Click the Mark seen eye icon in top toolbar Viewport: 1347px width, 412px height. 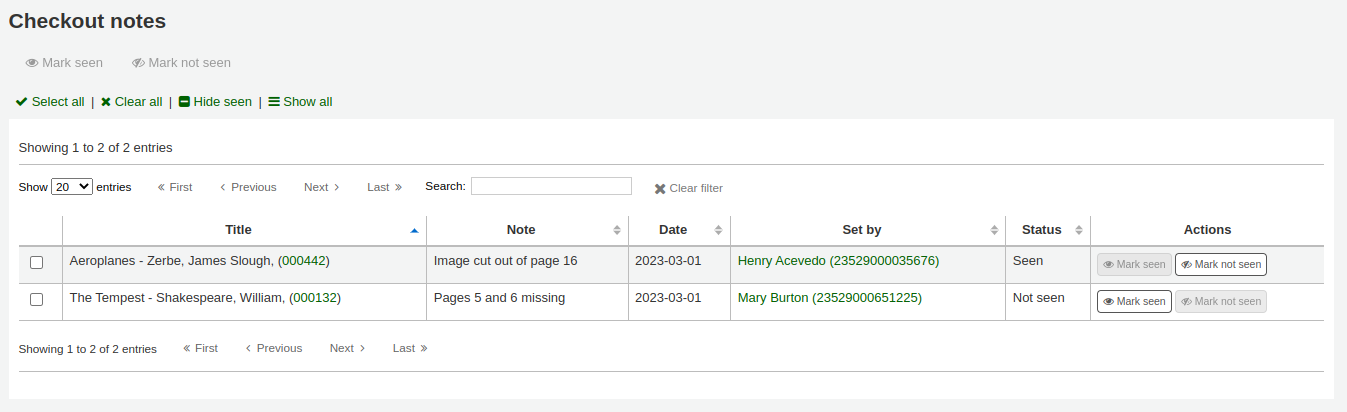tap(32, 63)
